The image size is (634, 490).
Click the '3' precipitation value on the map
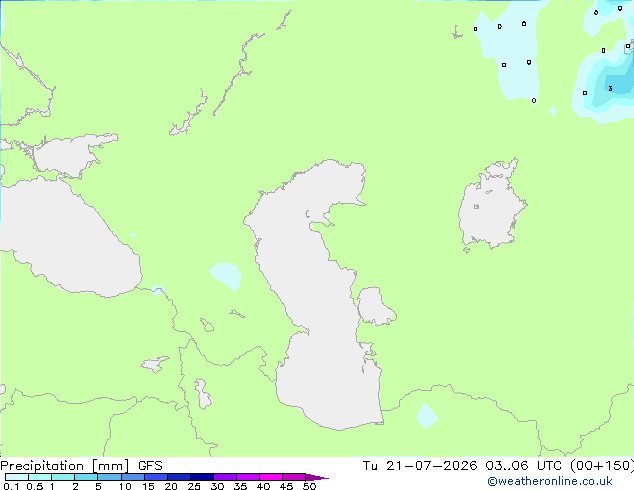click(610, 89)
